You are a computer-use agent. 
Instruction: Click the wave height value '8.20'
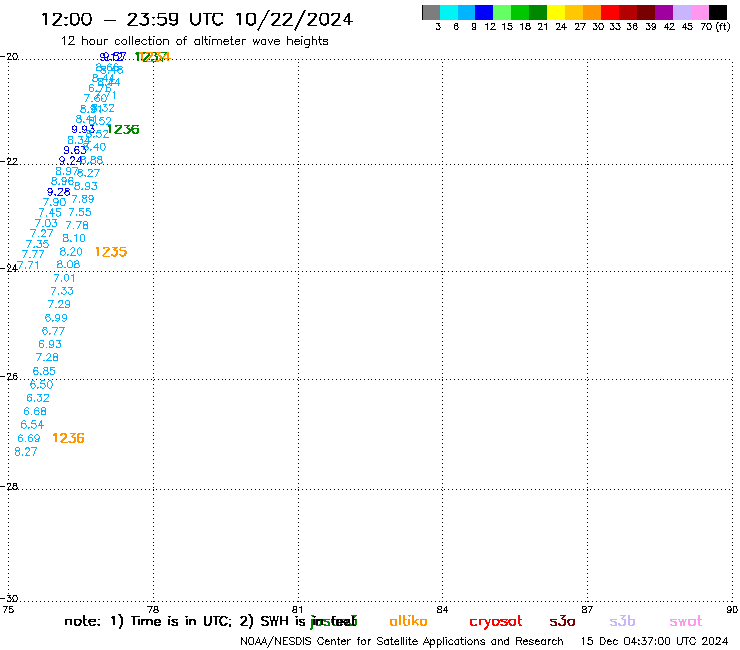point(71,252)
